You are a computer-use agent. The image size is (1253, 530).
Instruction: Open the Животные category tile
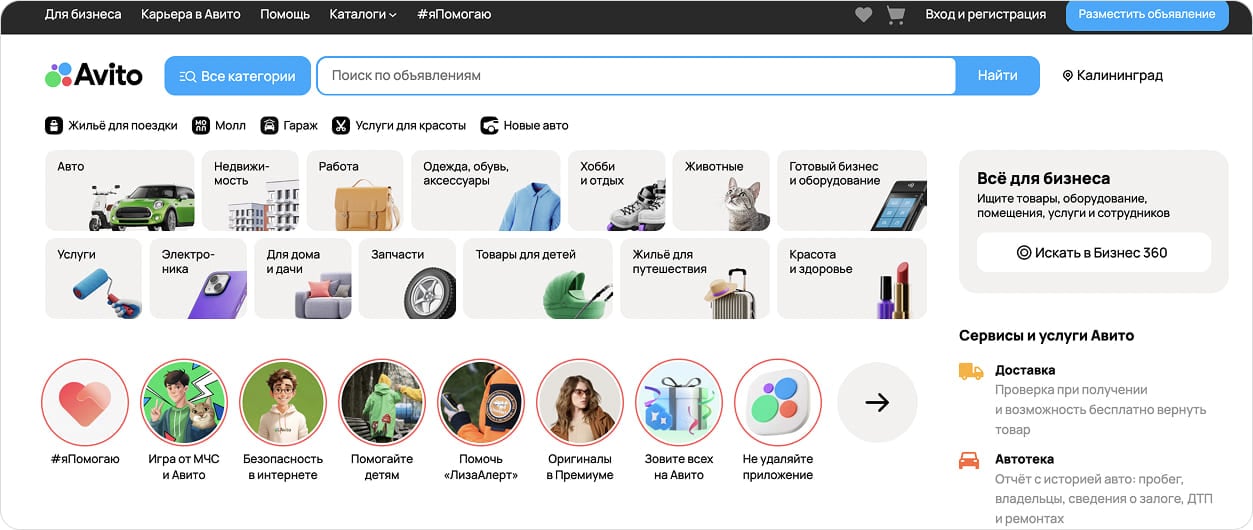pyautogui.click(x=721, y=191)
